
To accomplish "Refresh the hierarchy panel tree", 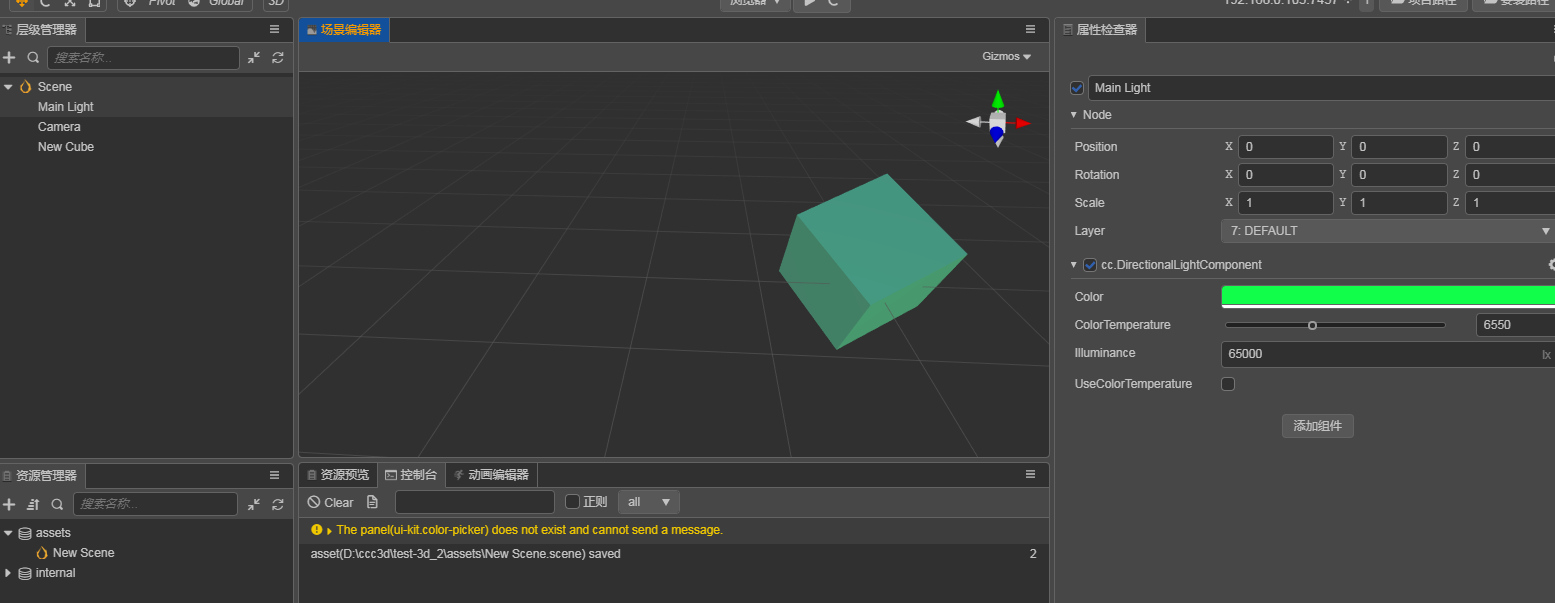I will 278,58.
